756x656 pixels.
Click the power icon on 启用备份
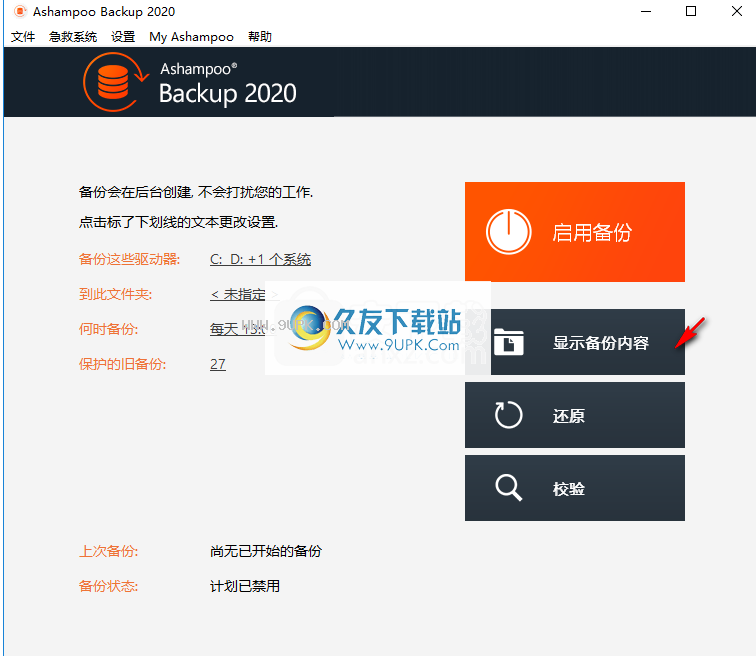click(509, 232)
